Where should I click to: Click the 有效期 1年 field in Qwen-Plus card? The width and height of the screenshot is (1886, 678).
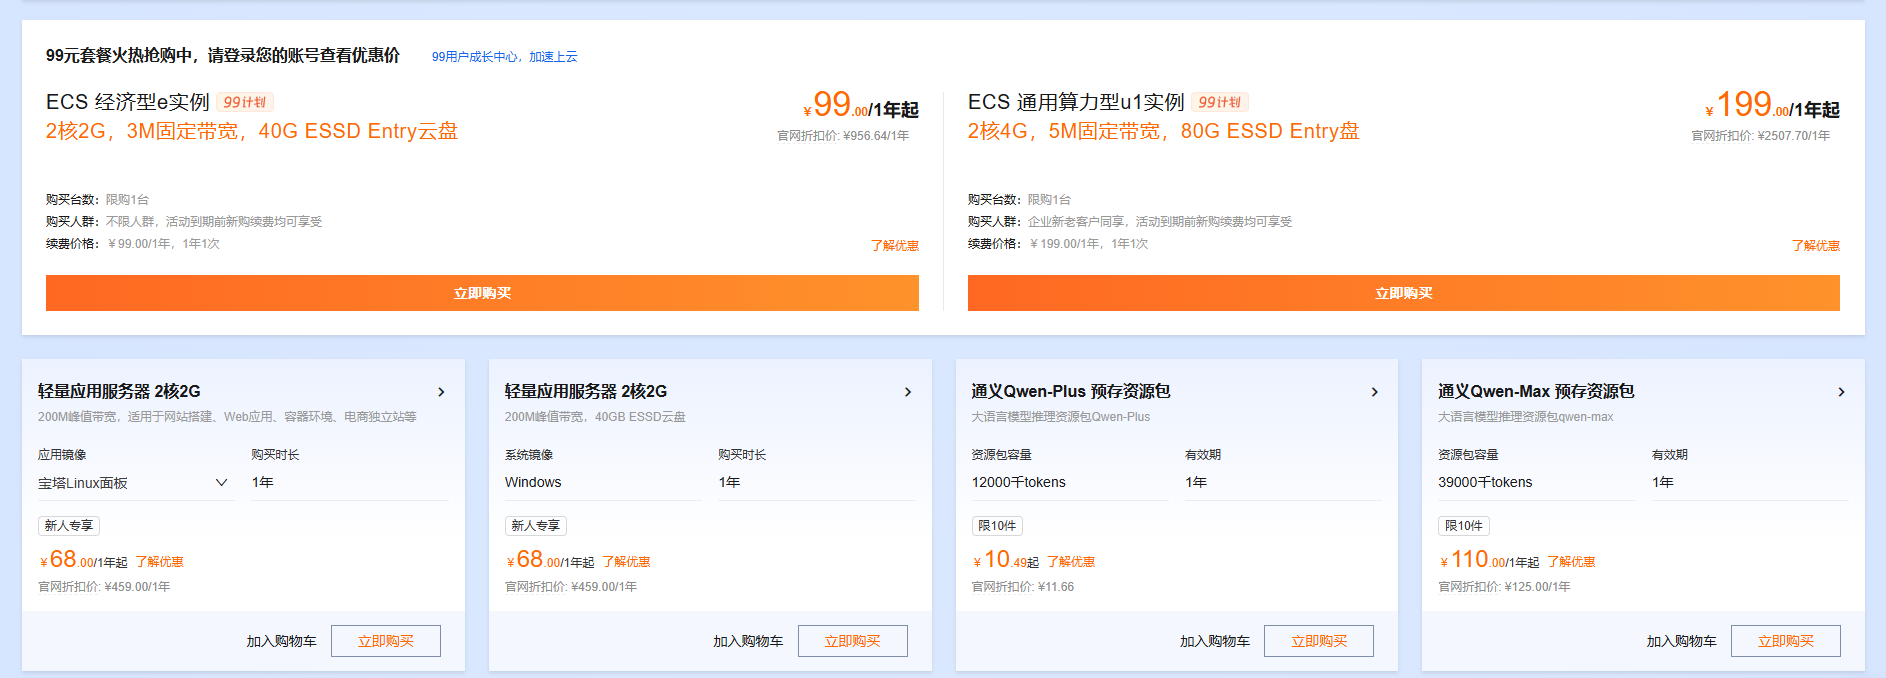(1283, 483)
